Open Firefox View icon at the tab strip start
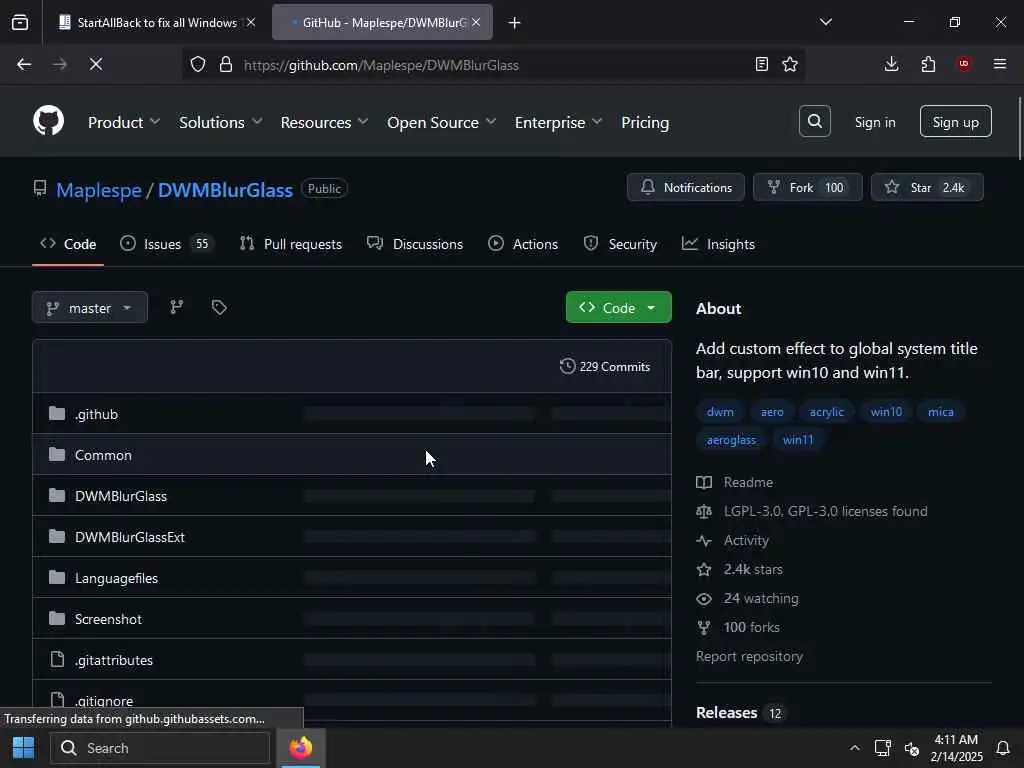 [20, 23]
